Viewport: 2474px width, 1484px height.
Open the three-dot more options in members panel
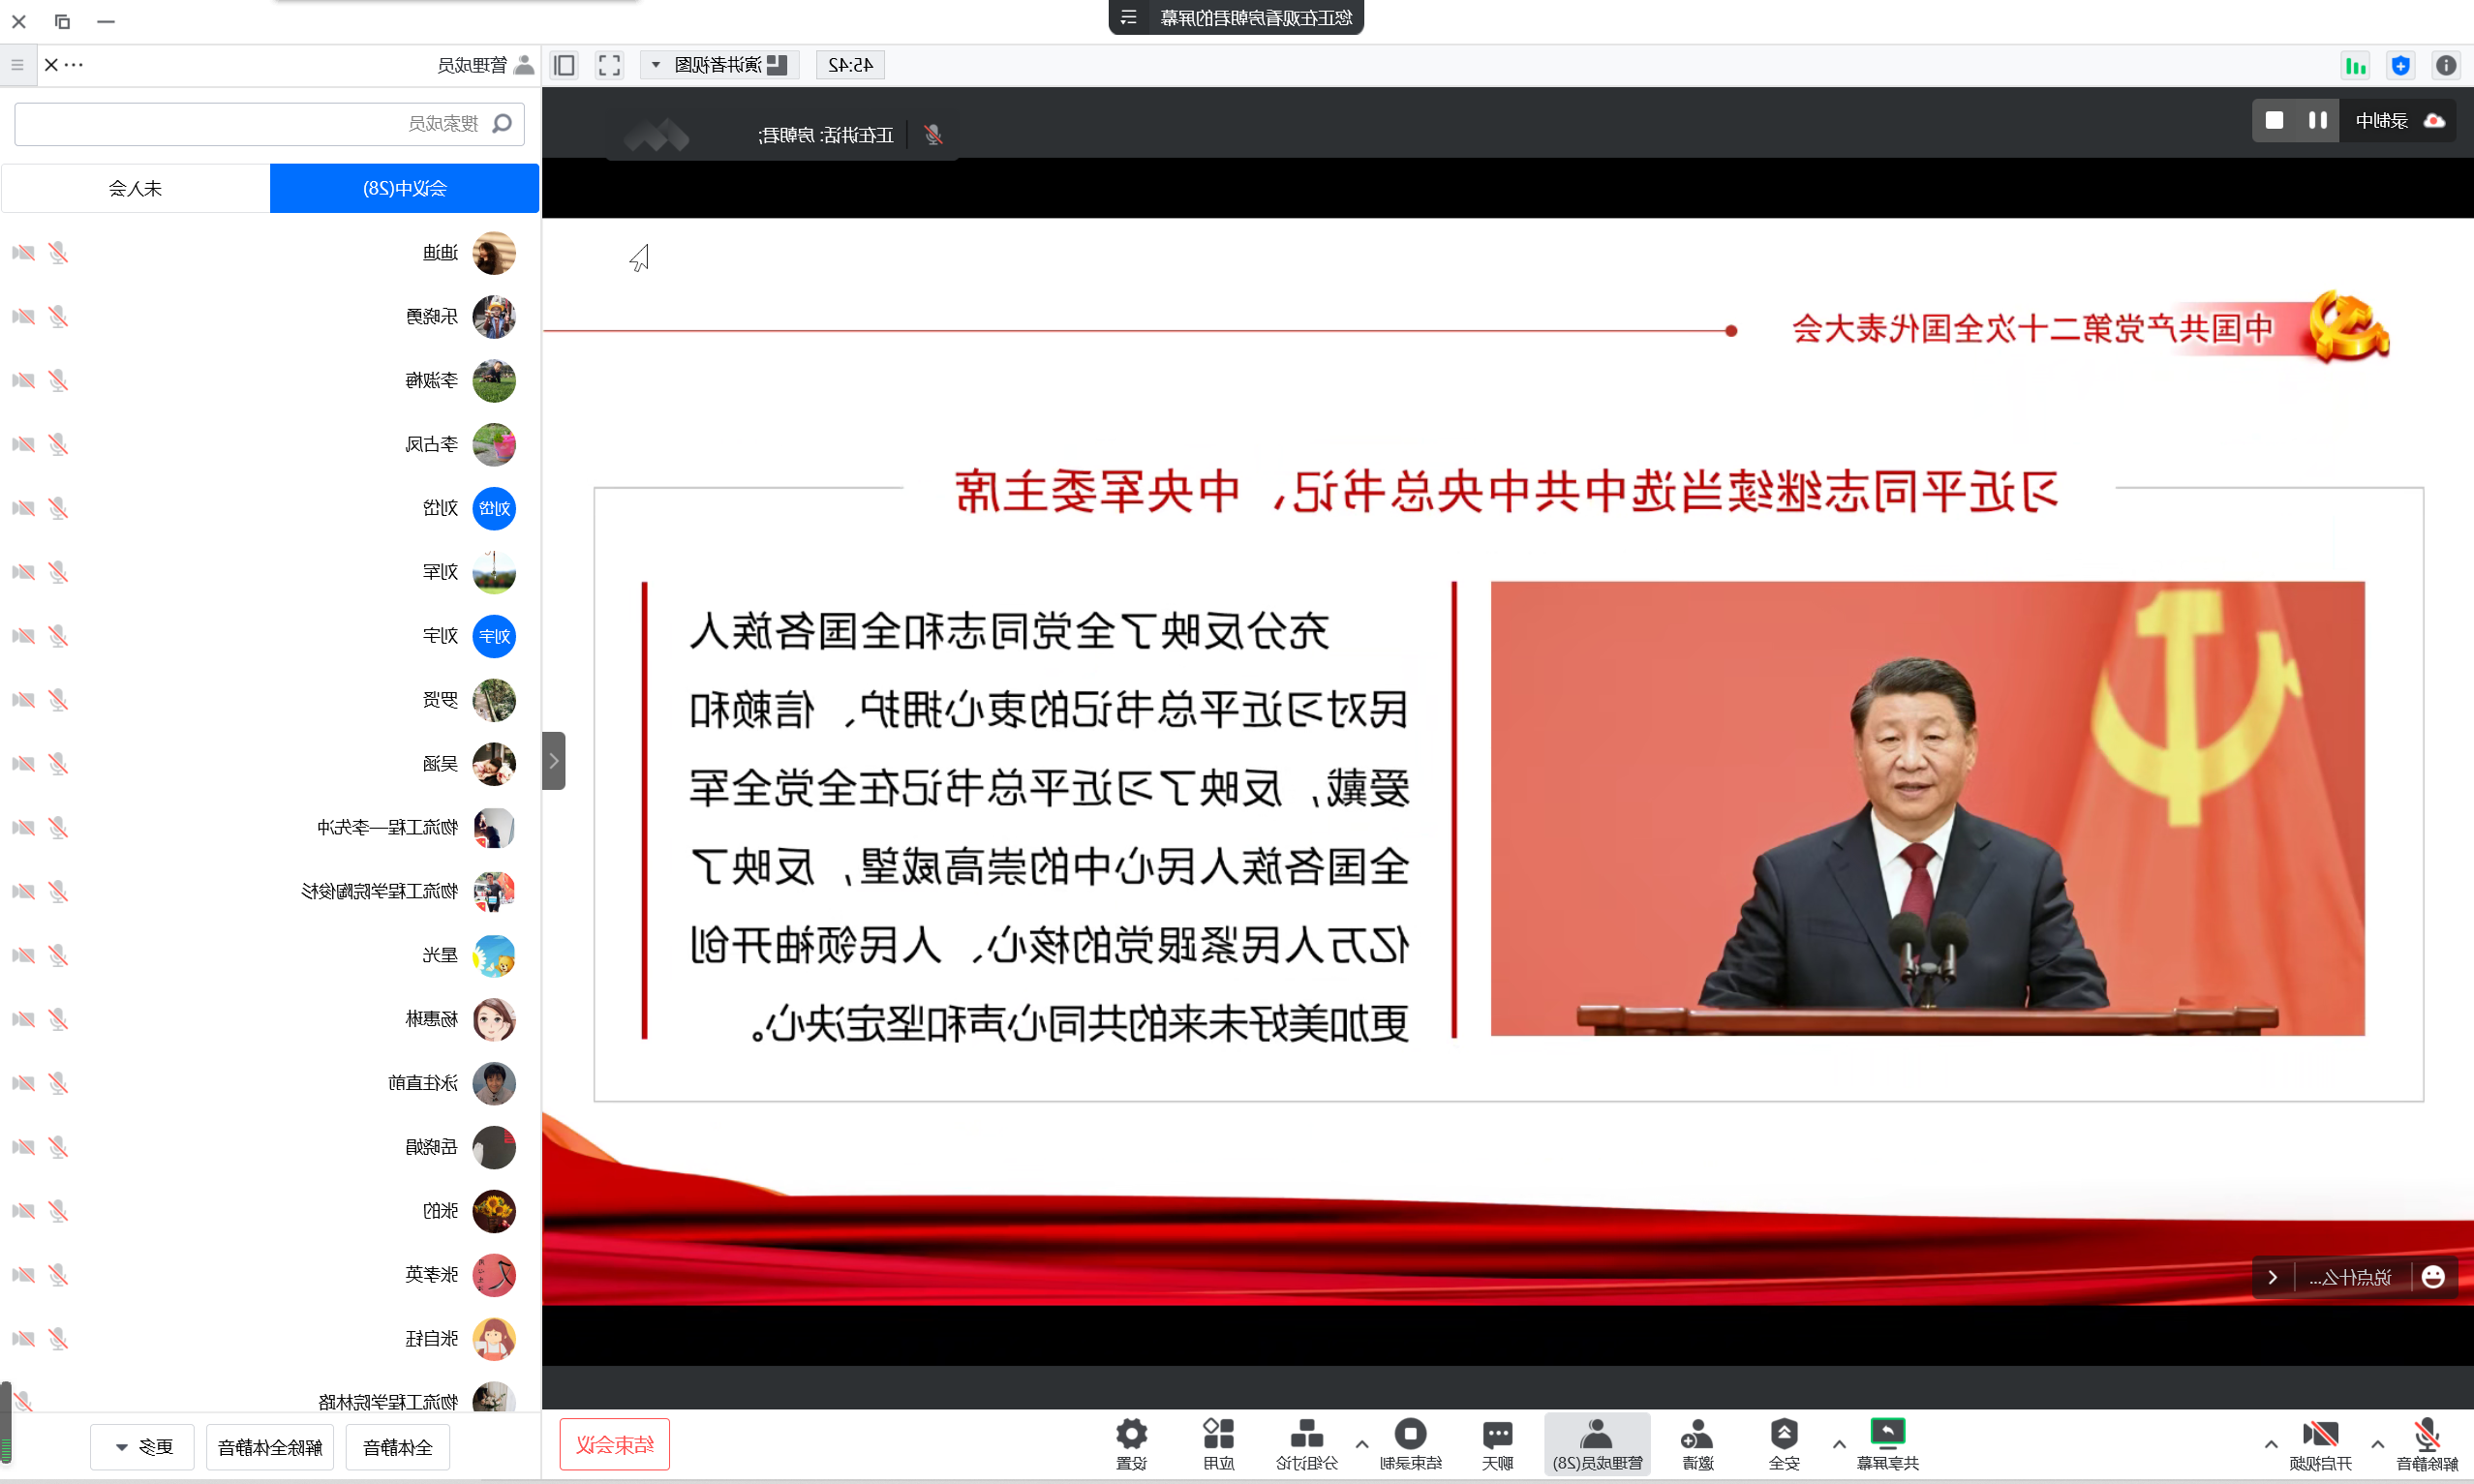pyautogui.click(x=74, y=65)
